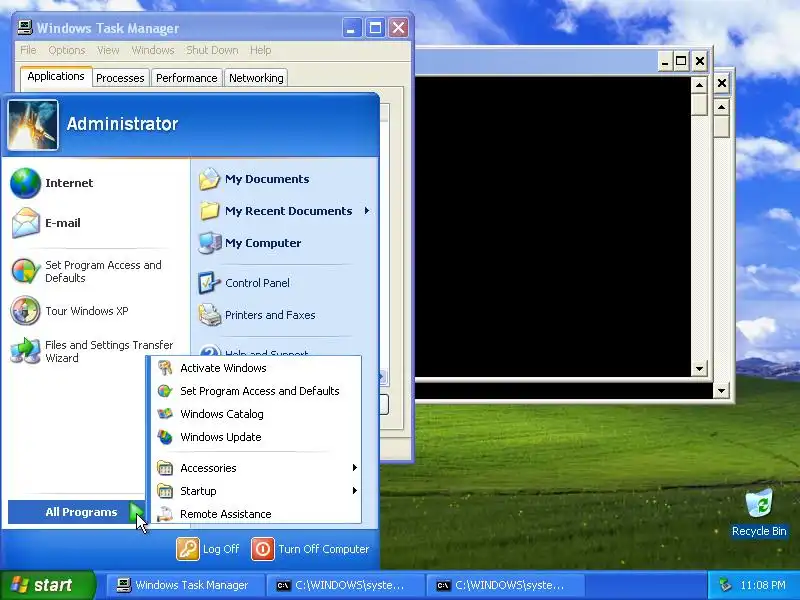Switch to first C:\WINDOWS\syste... taskbar button

click(345, 585)
